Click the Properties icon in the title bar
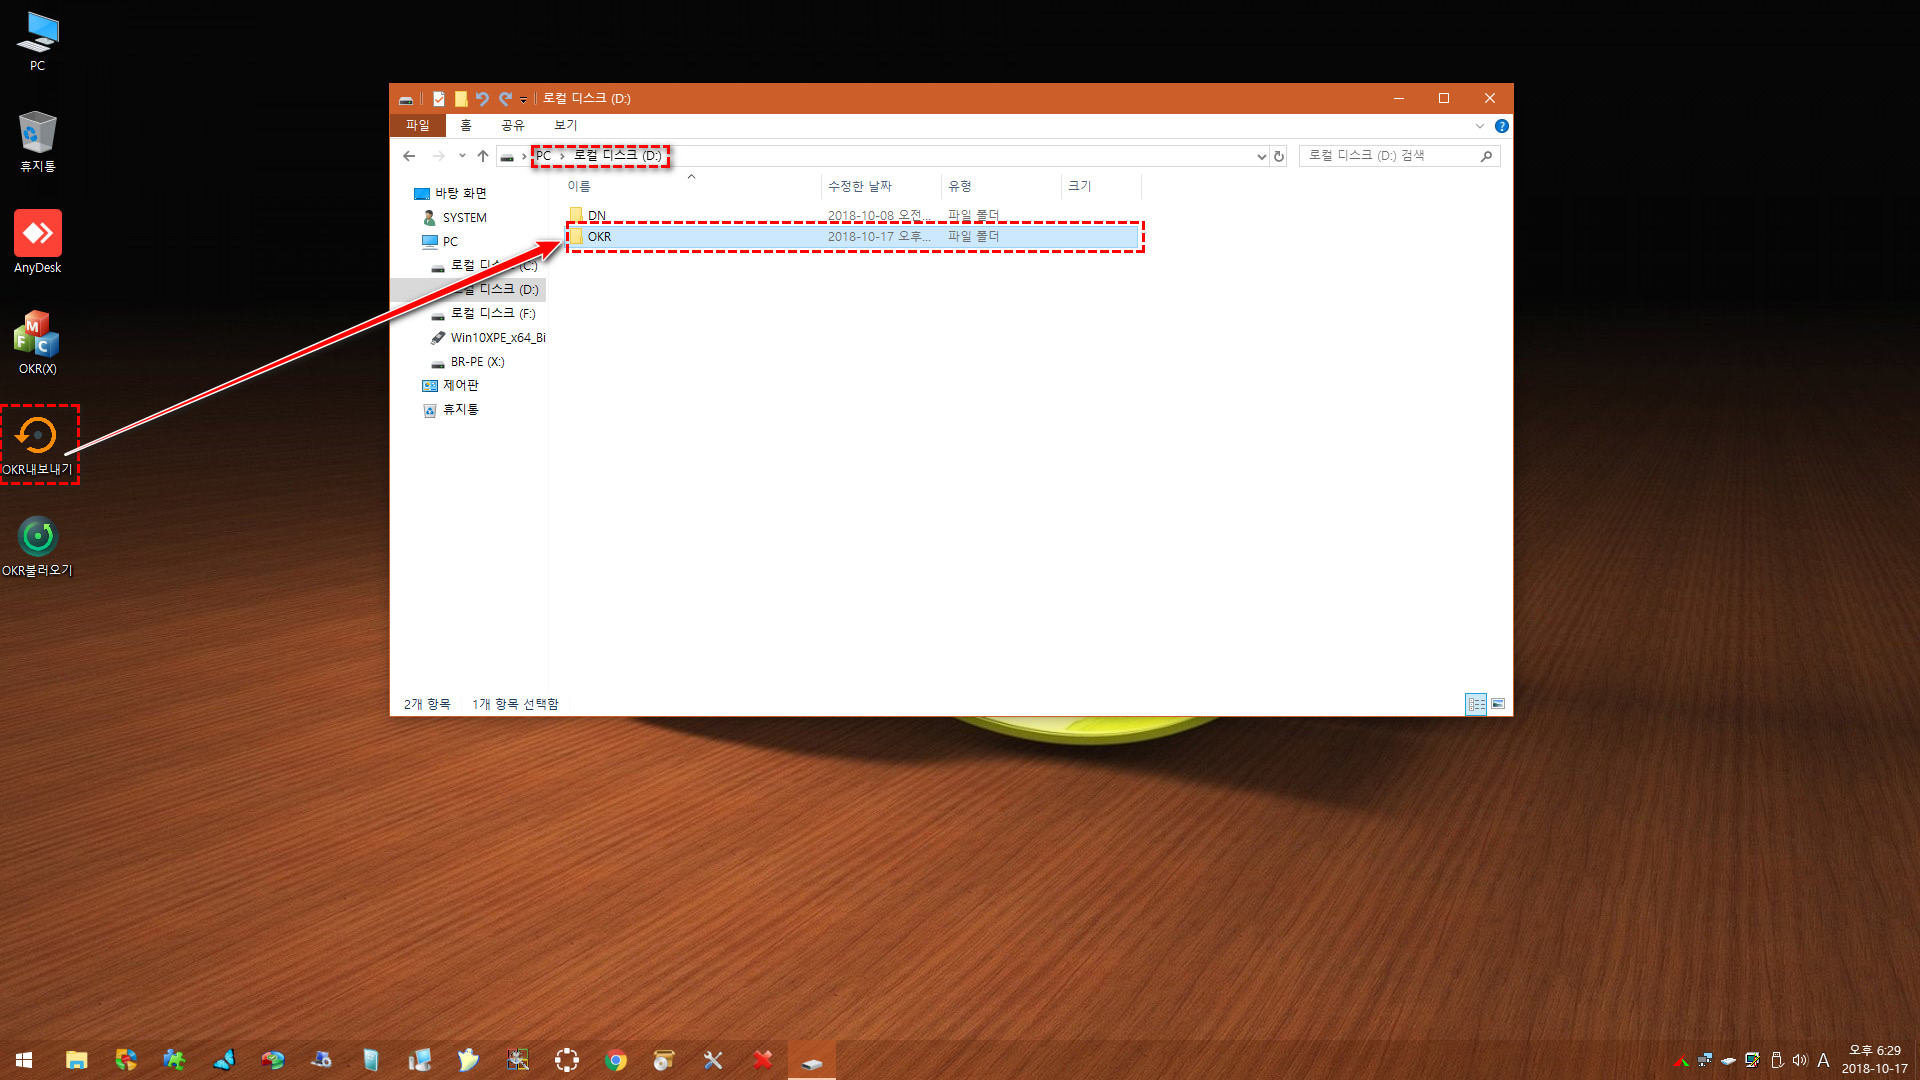 [x=438, y=98]
